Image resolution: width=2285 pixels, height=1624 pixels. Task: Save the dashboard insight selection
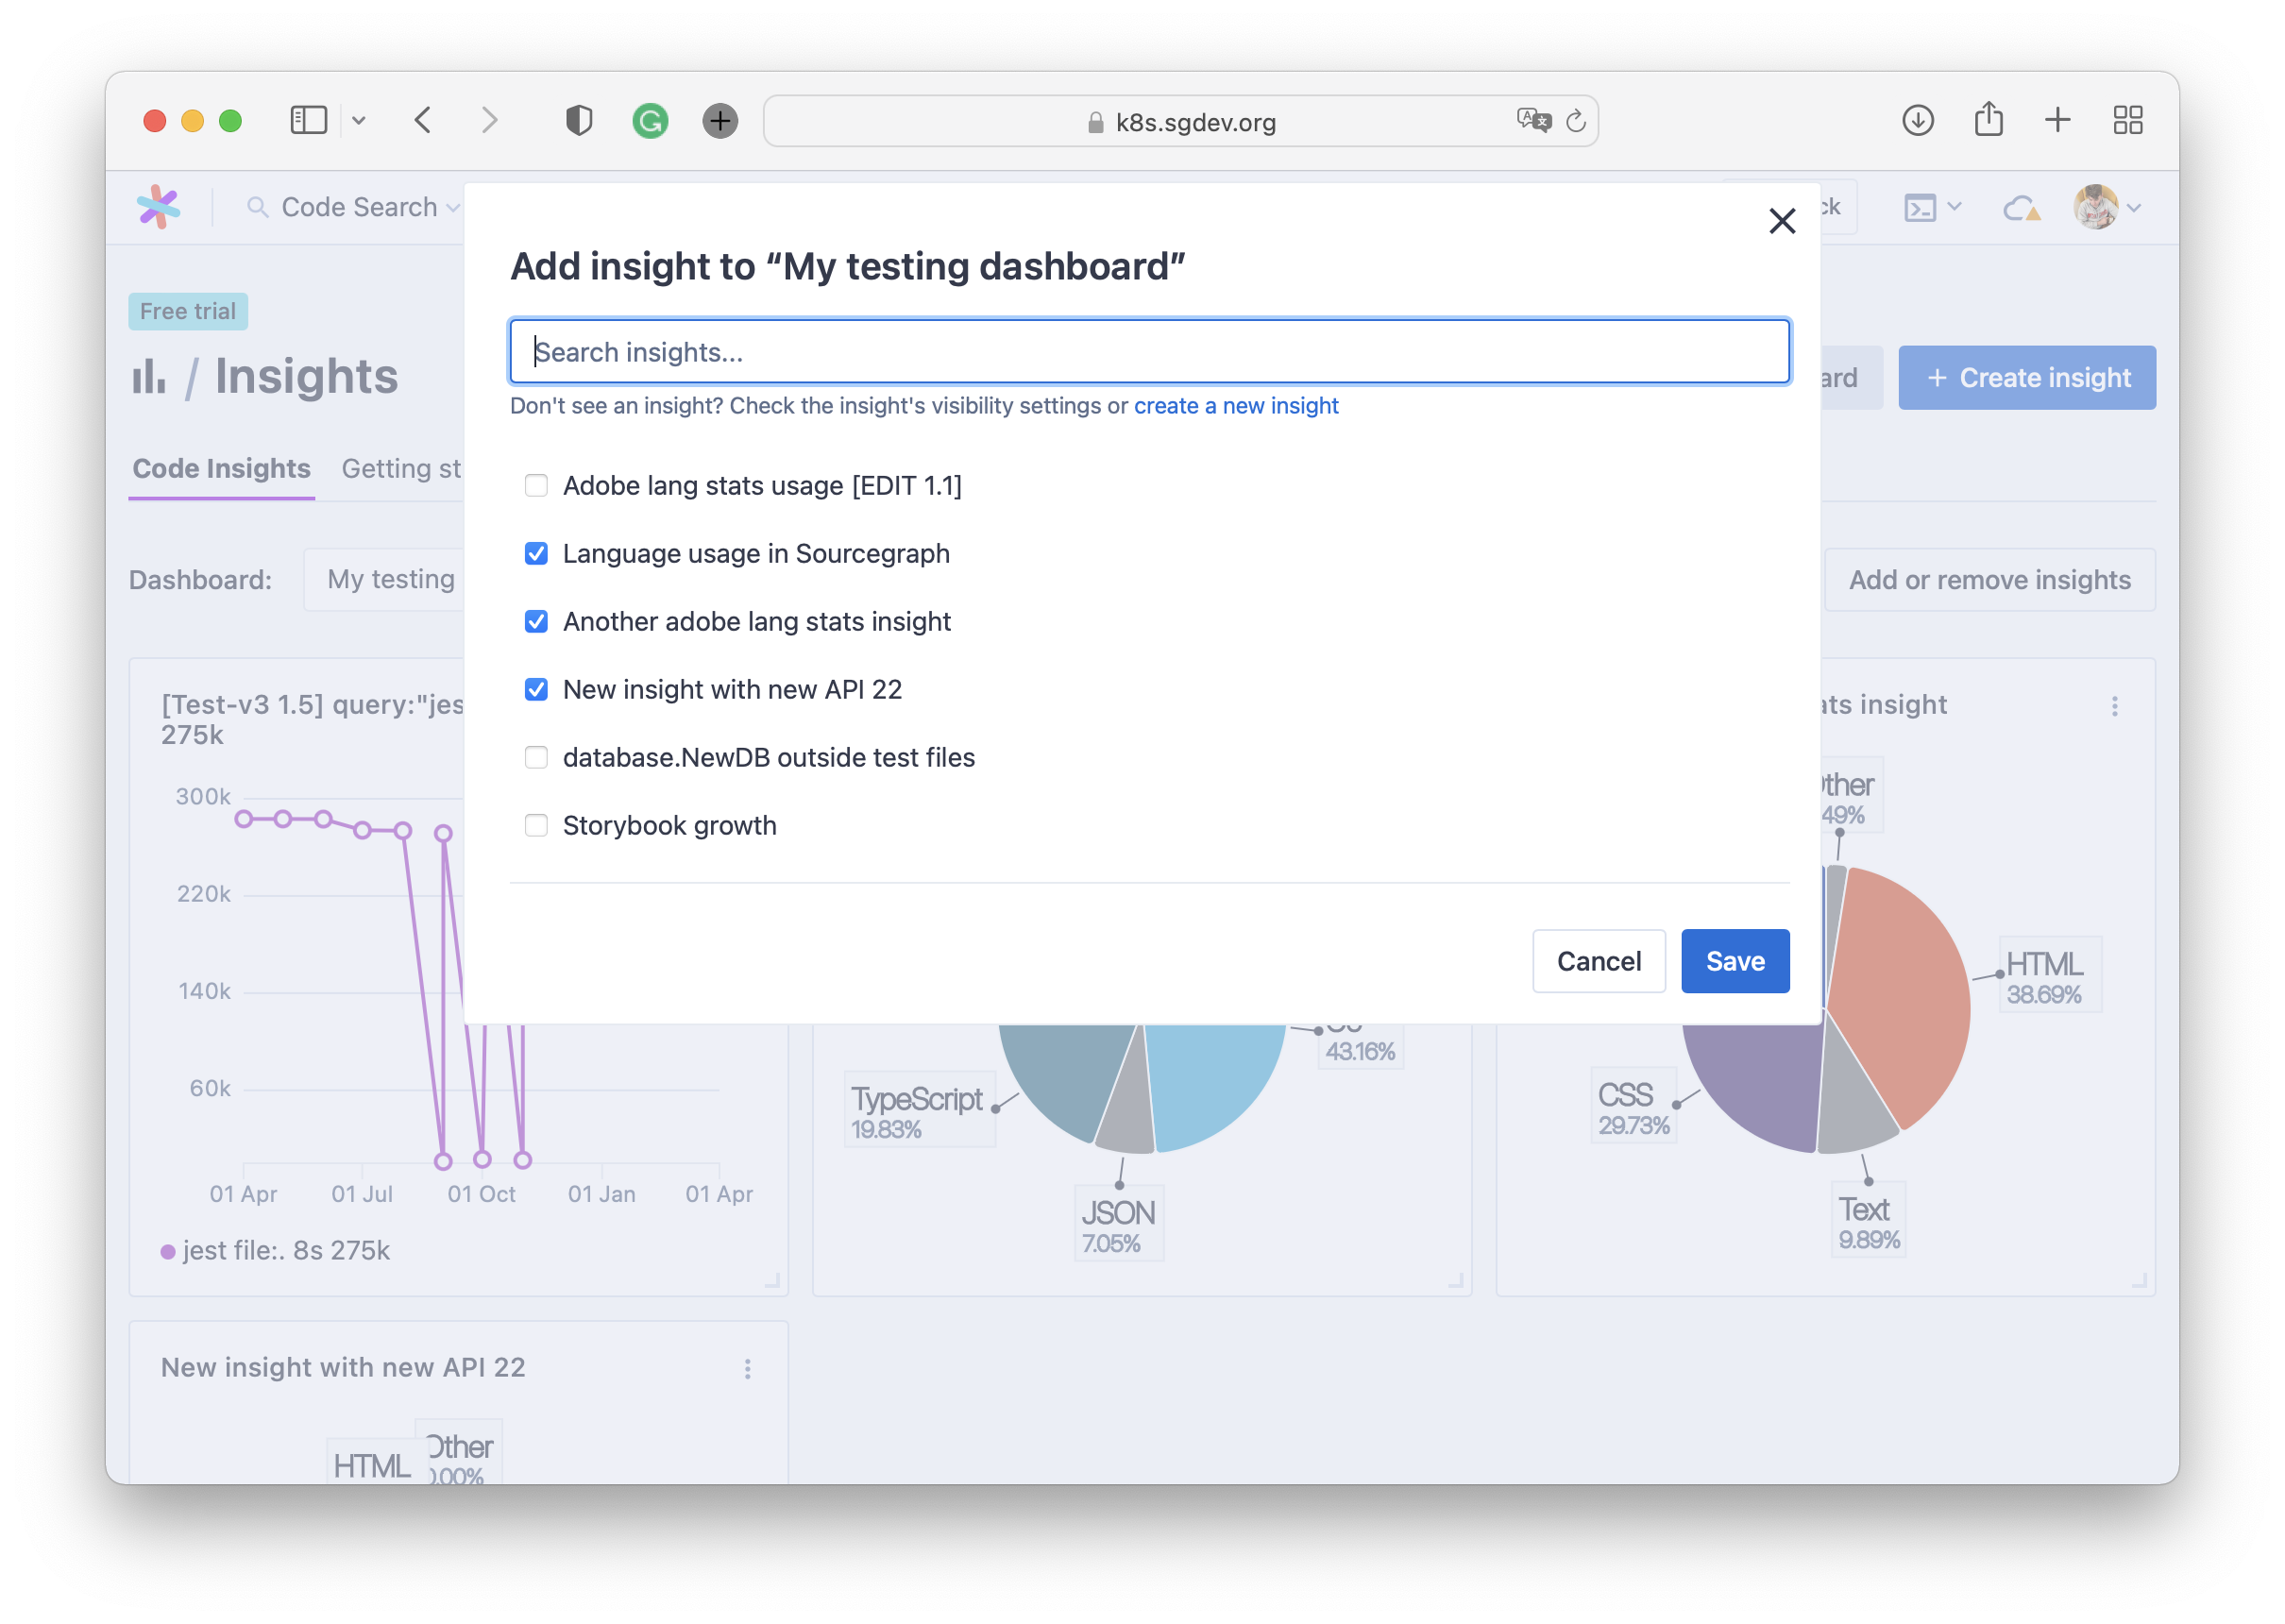[x=1734, y=961]
